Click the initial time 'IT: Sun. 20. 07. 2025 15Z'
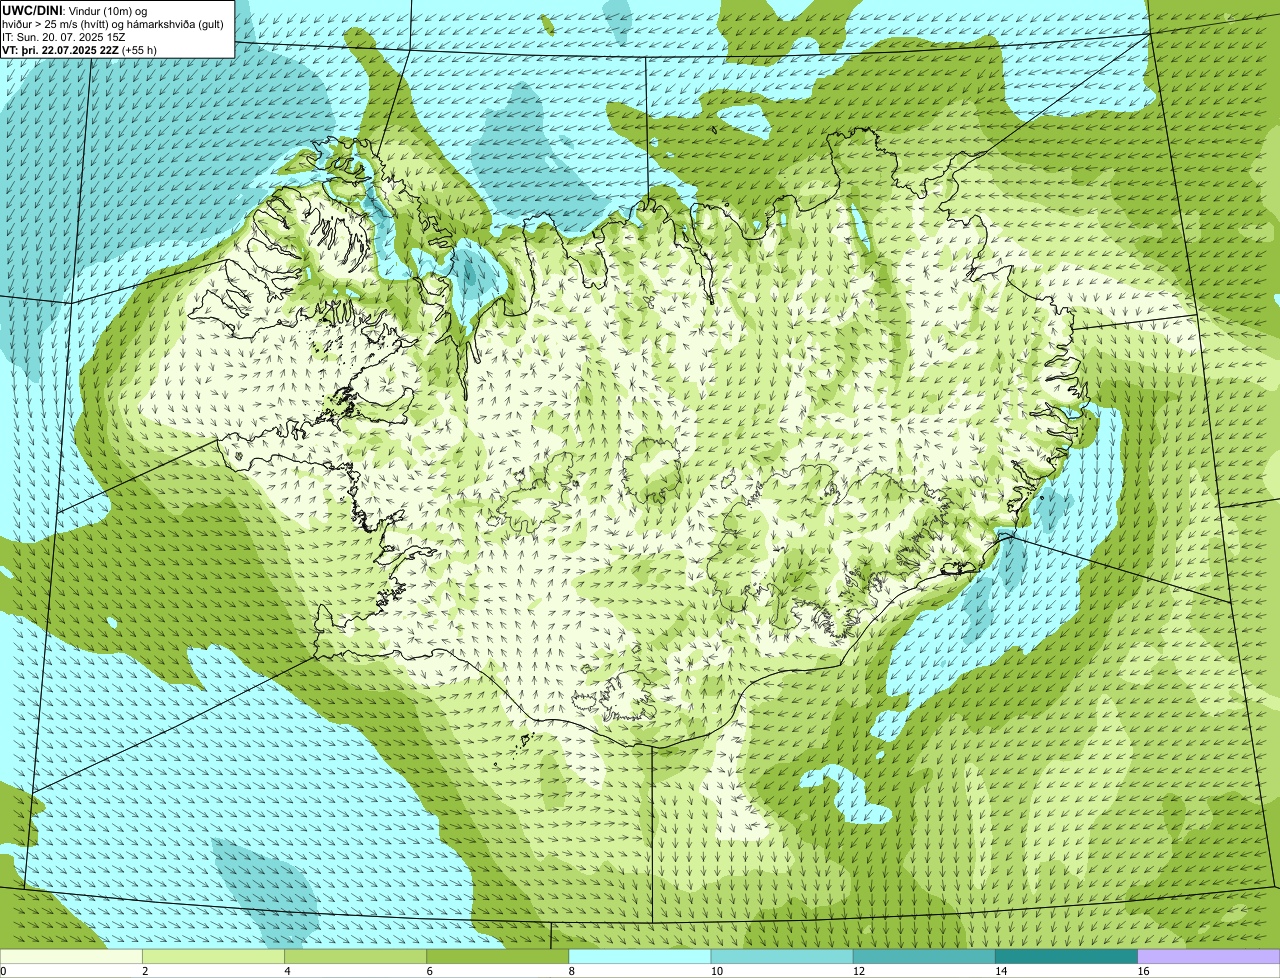 [64, 37]
